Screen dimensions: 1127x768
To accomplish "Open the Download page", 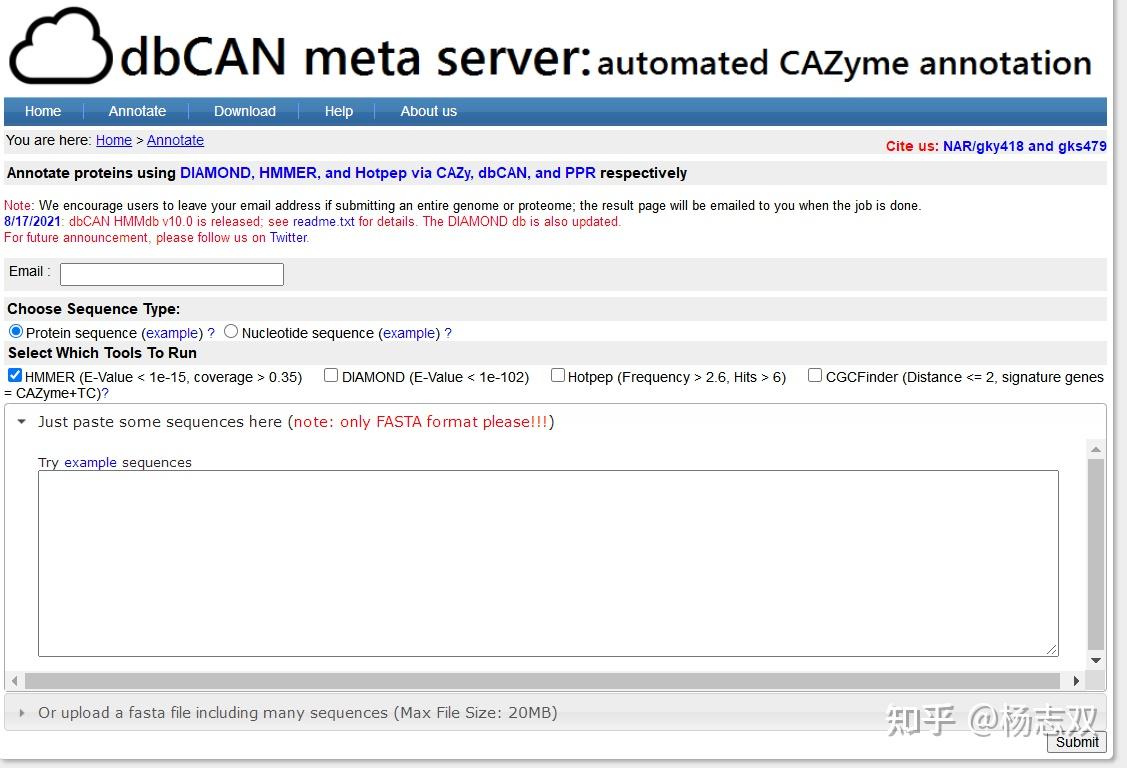I will [x=244, y=111].
